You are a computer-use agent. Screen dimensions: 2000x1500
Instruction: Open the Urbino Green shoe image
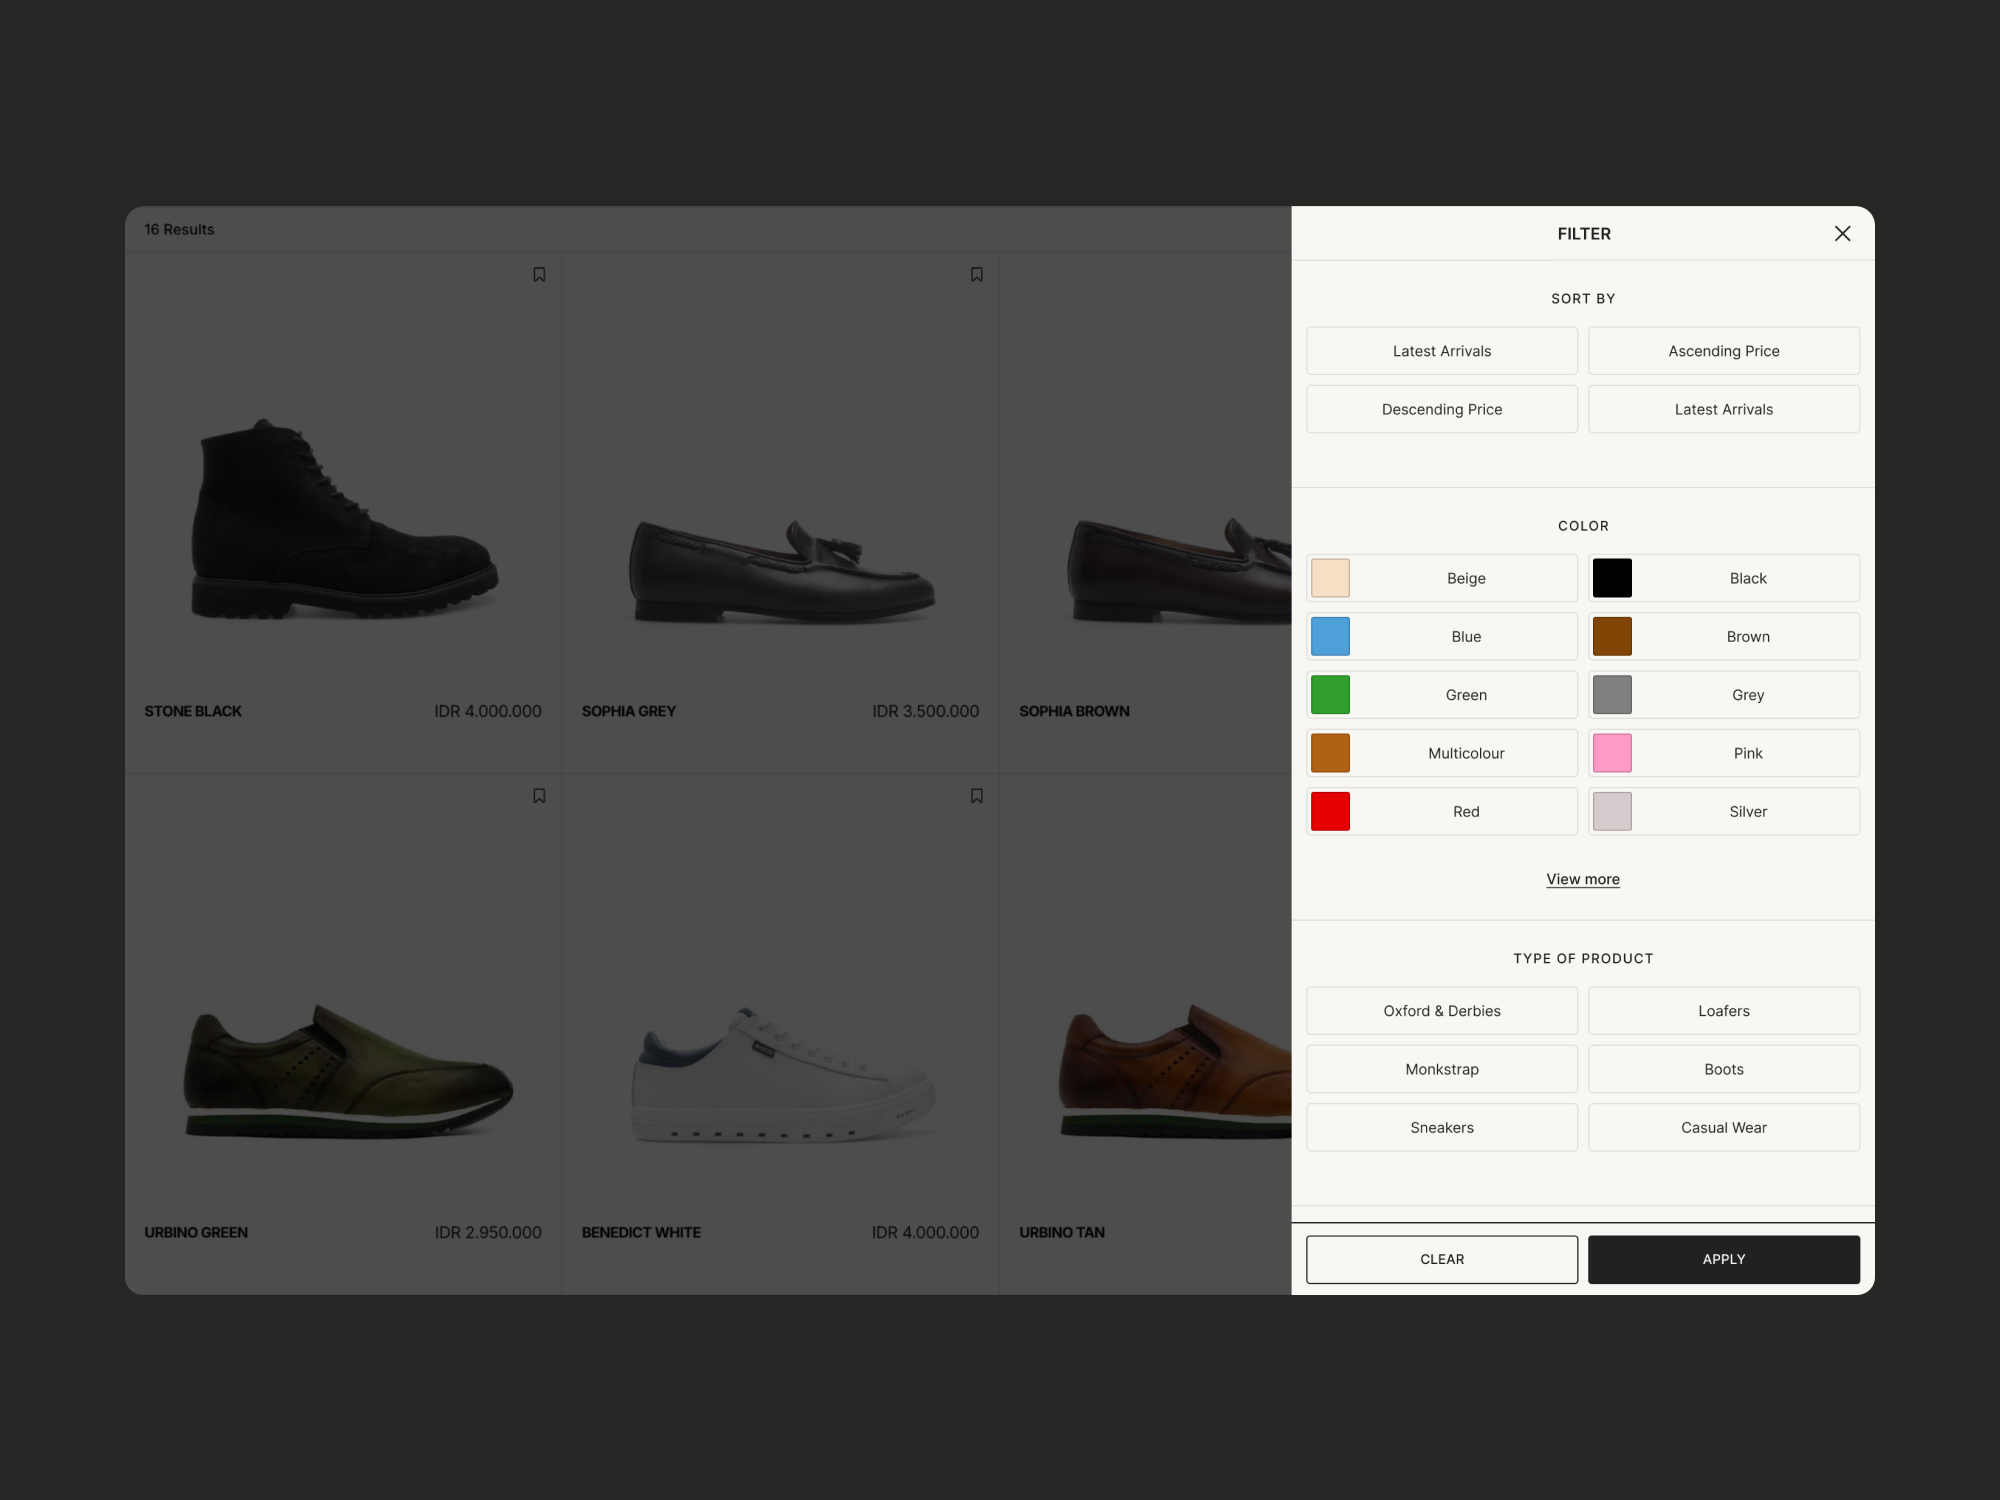[348, 1070]
